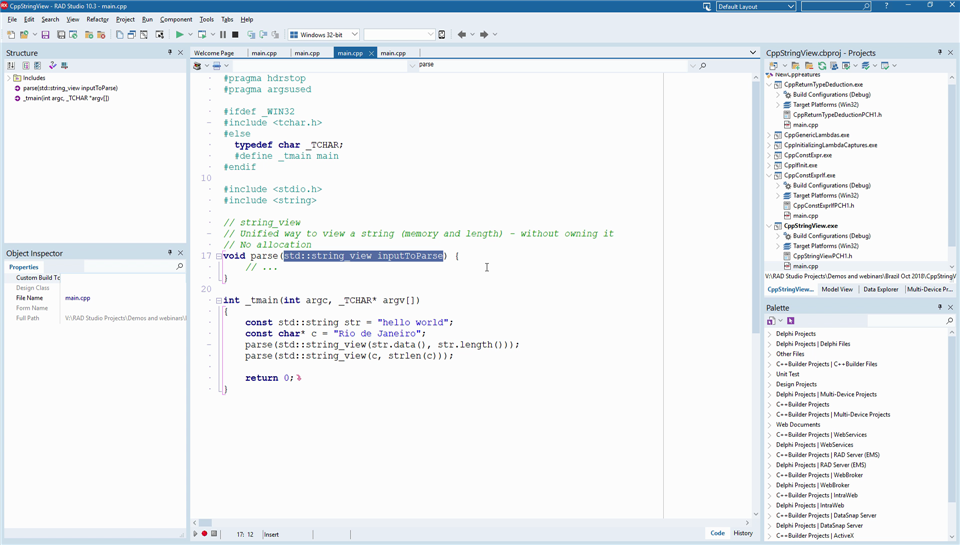Expand the CppConstExpr.exe project node

770,155
